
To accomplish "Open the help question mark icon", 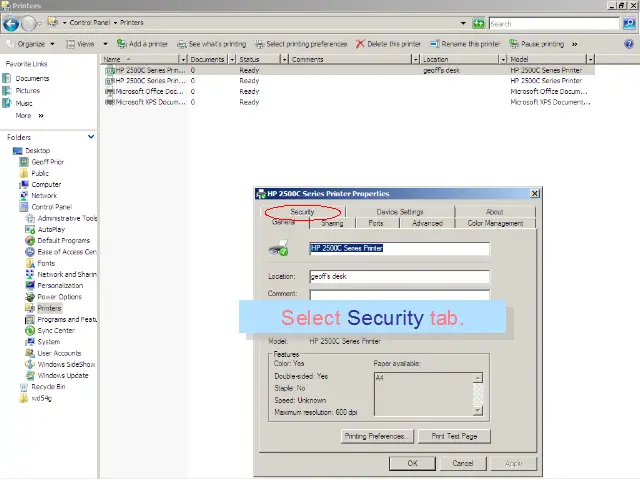I will coord(629,44).
